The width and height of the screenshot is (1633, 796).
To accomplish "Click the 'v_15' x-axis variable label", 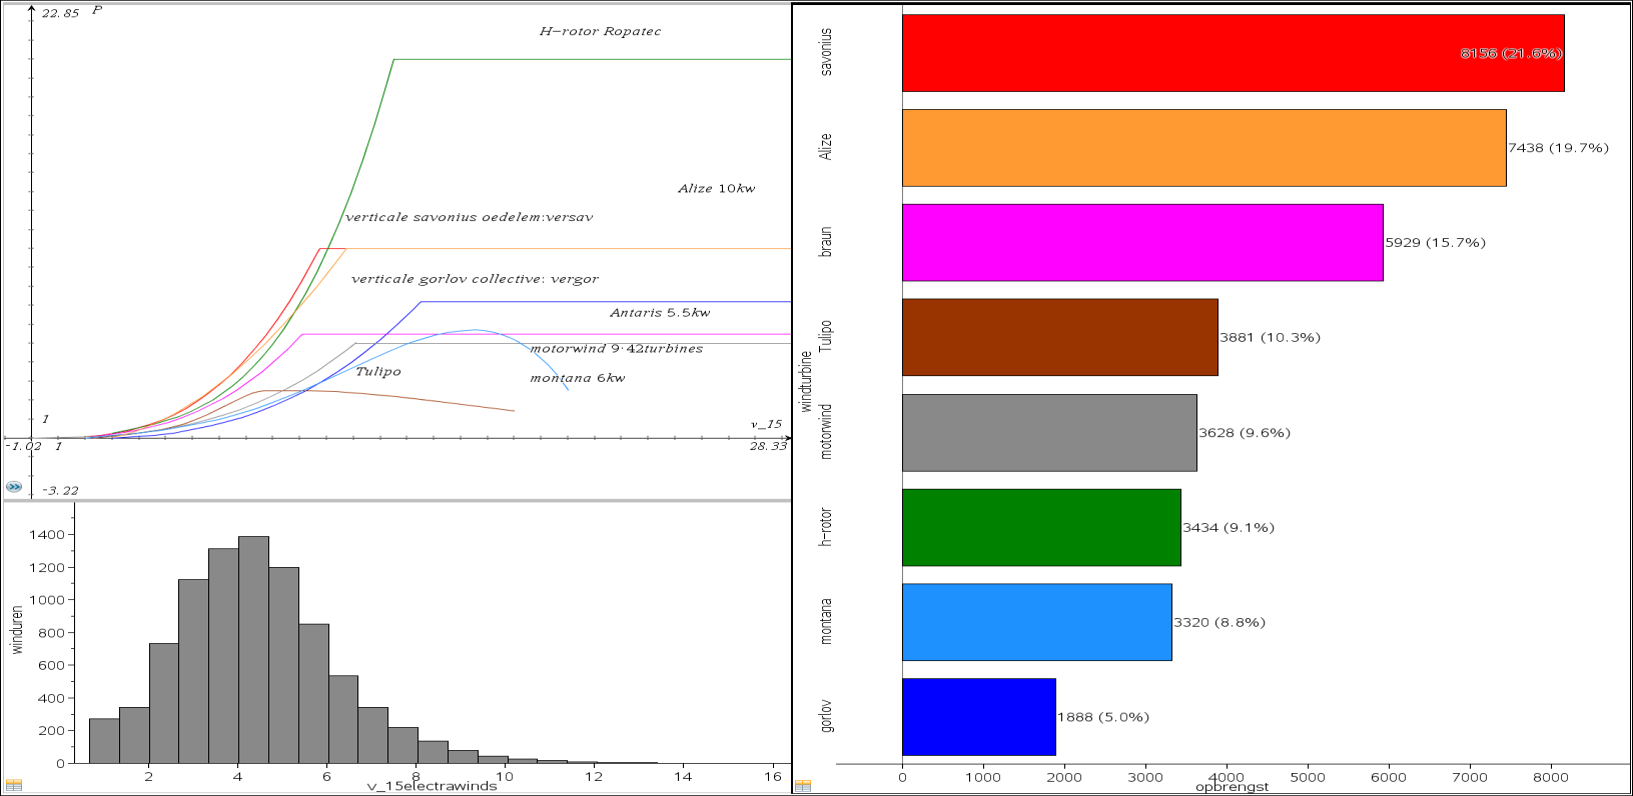I will click(766, 425).
